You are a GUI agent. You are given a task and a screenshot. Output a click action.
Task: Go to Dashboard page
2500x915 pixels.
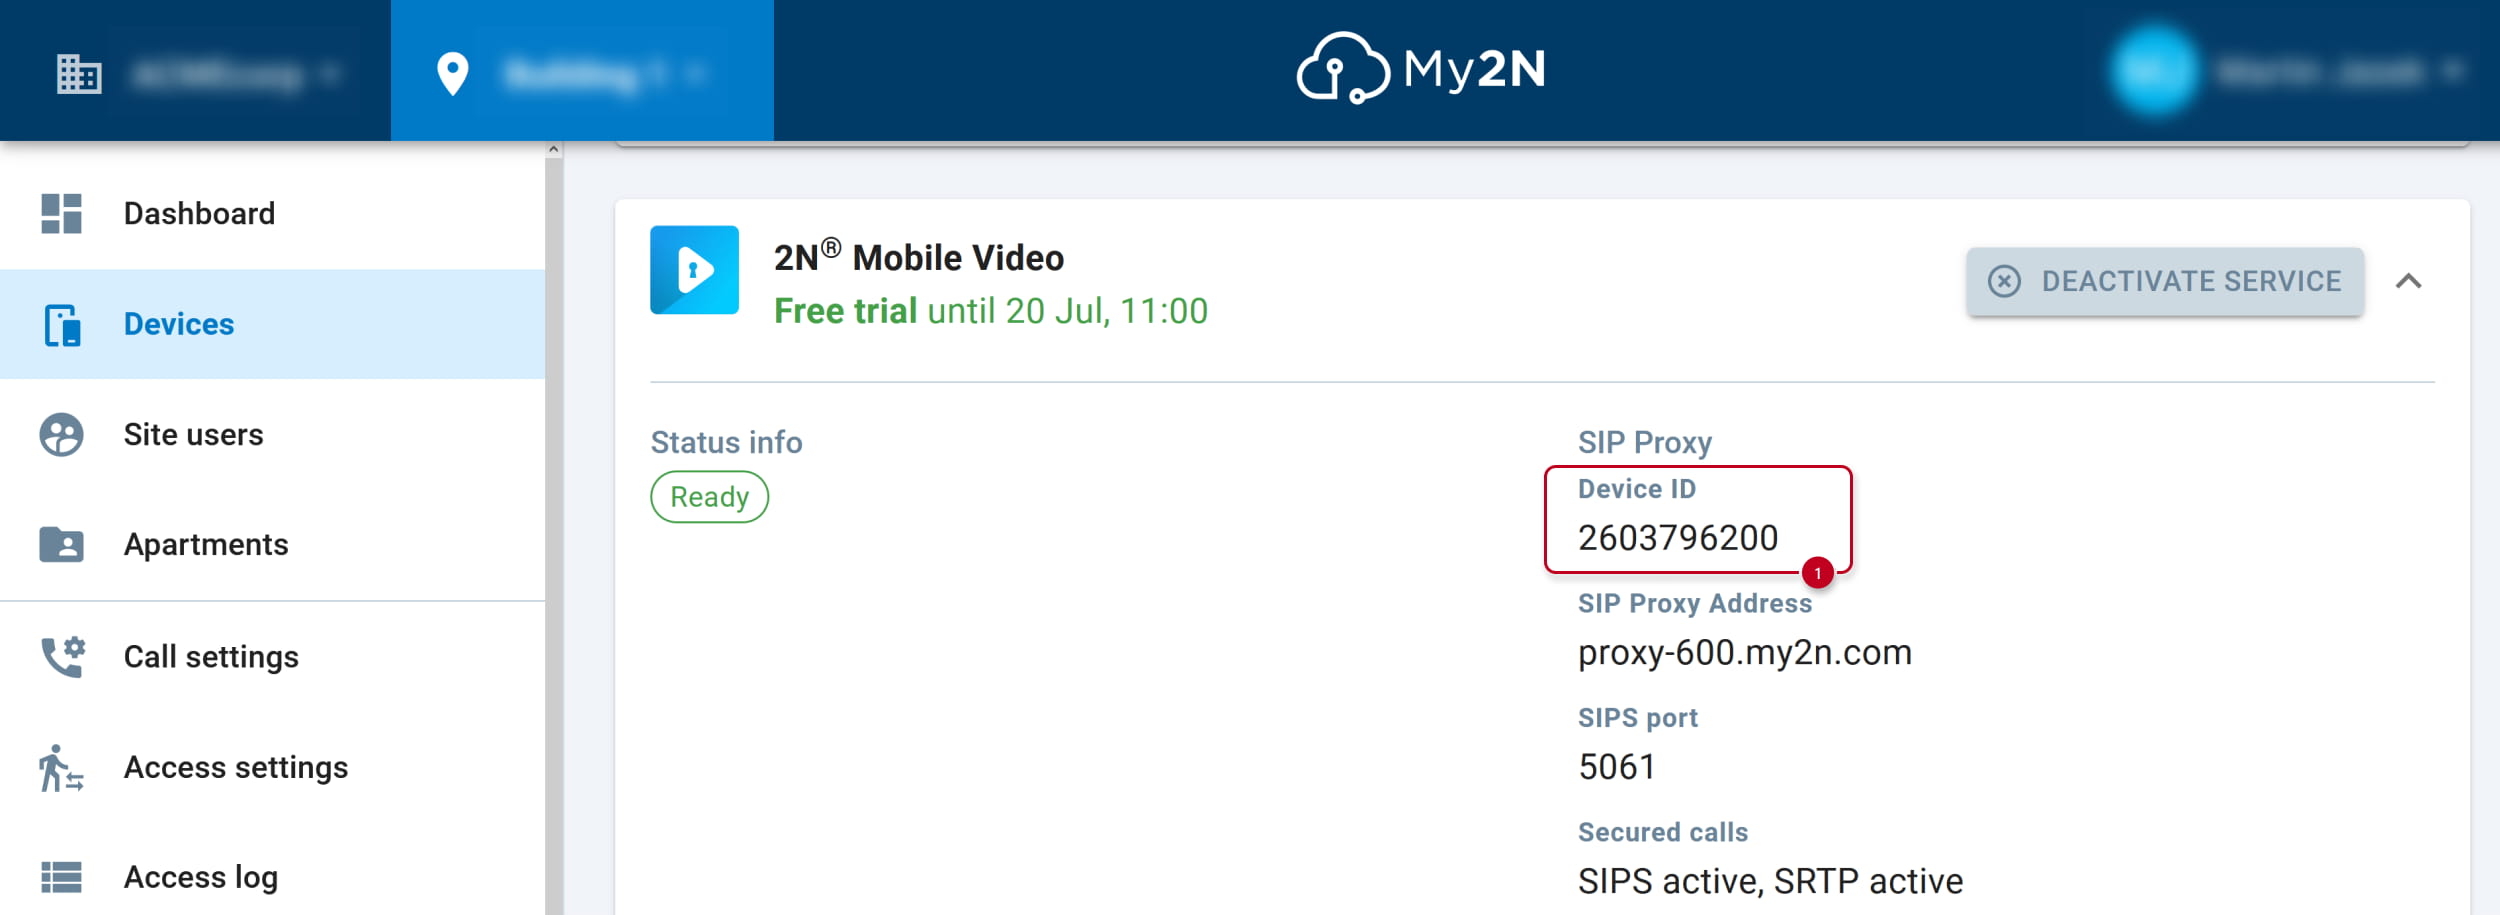pos(272,214)
